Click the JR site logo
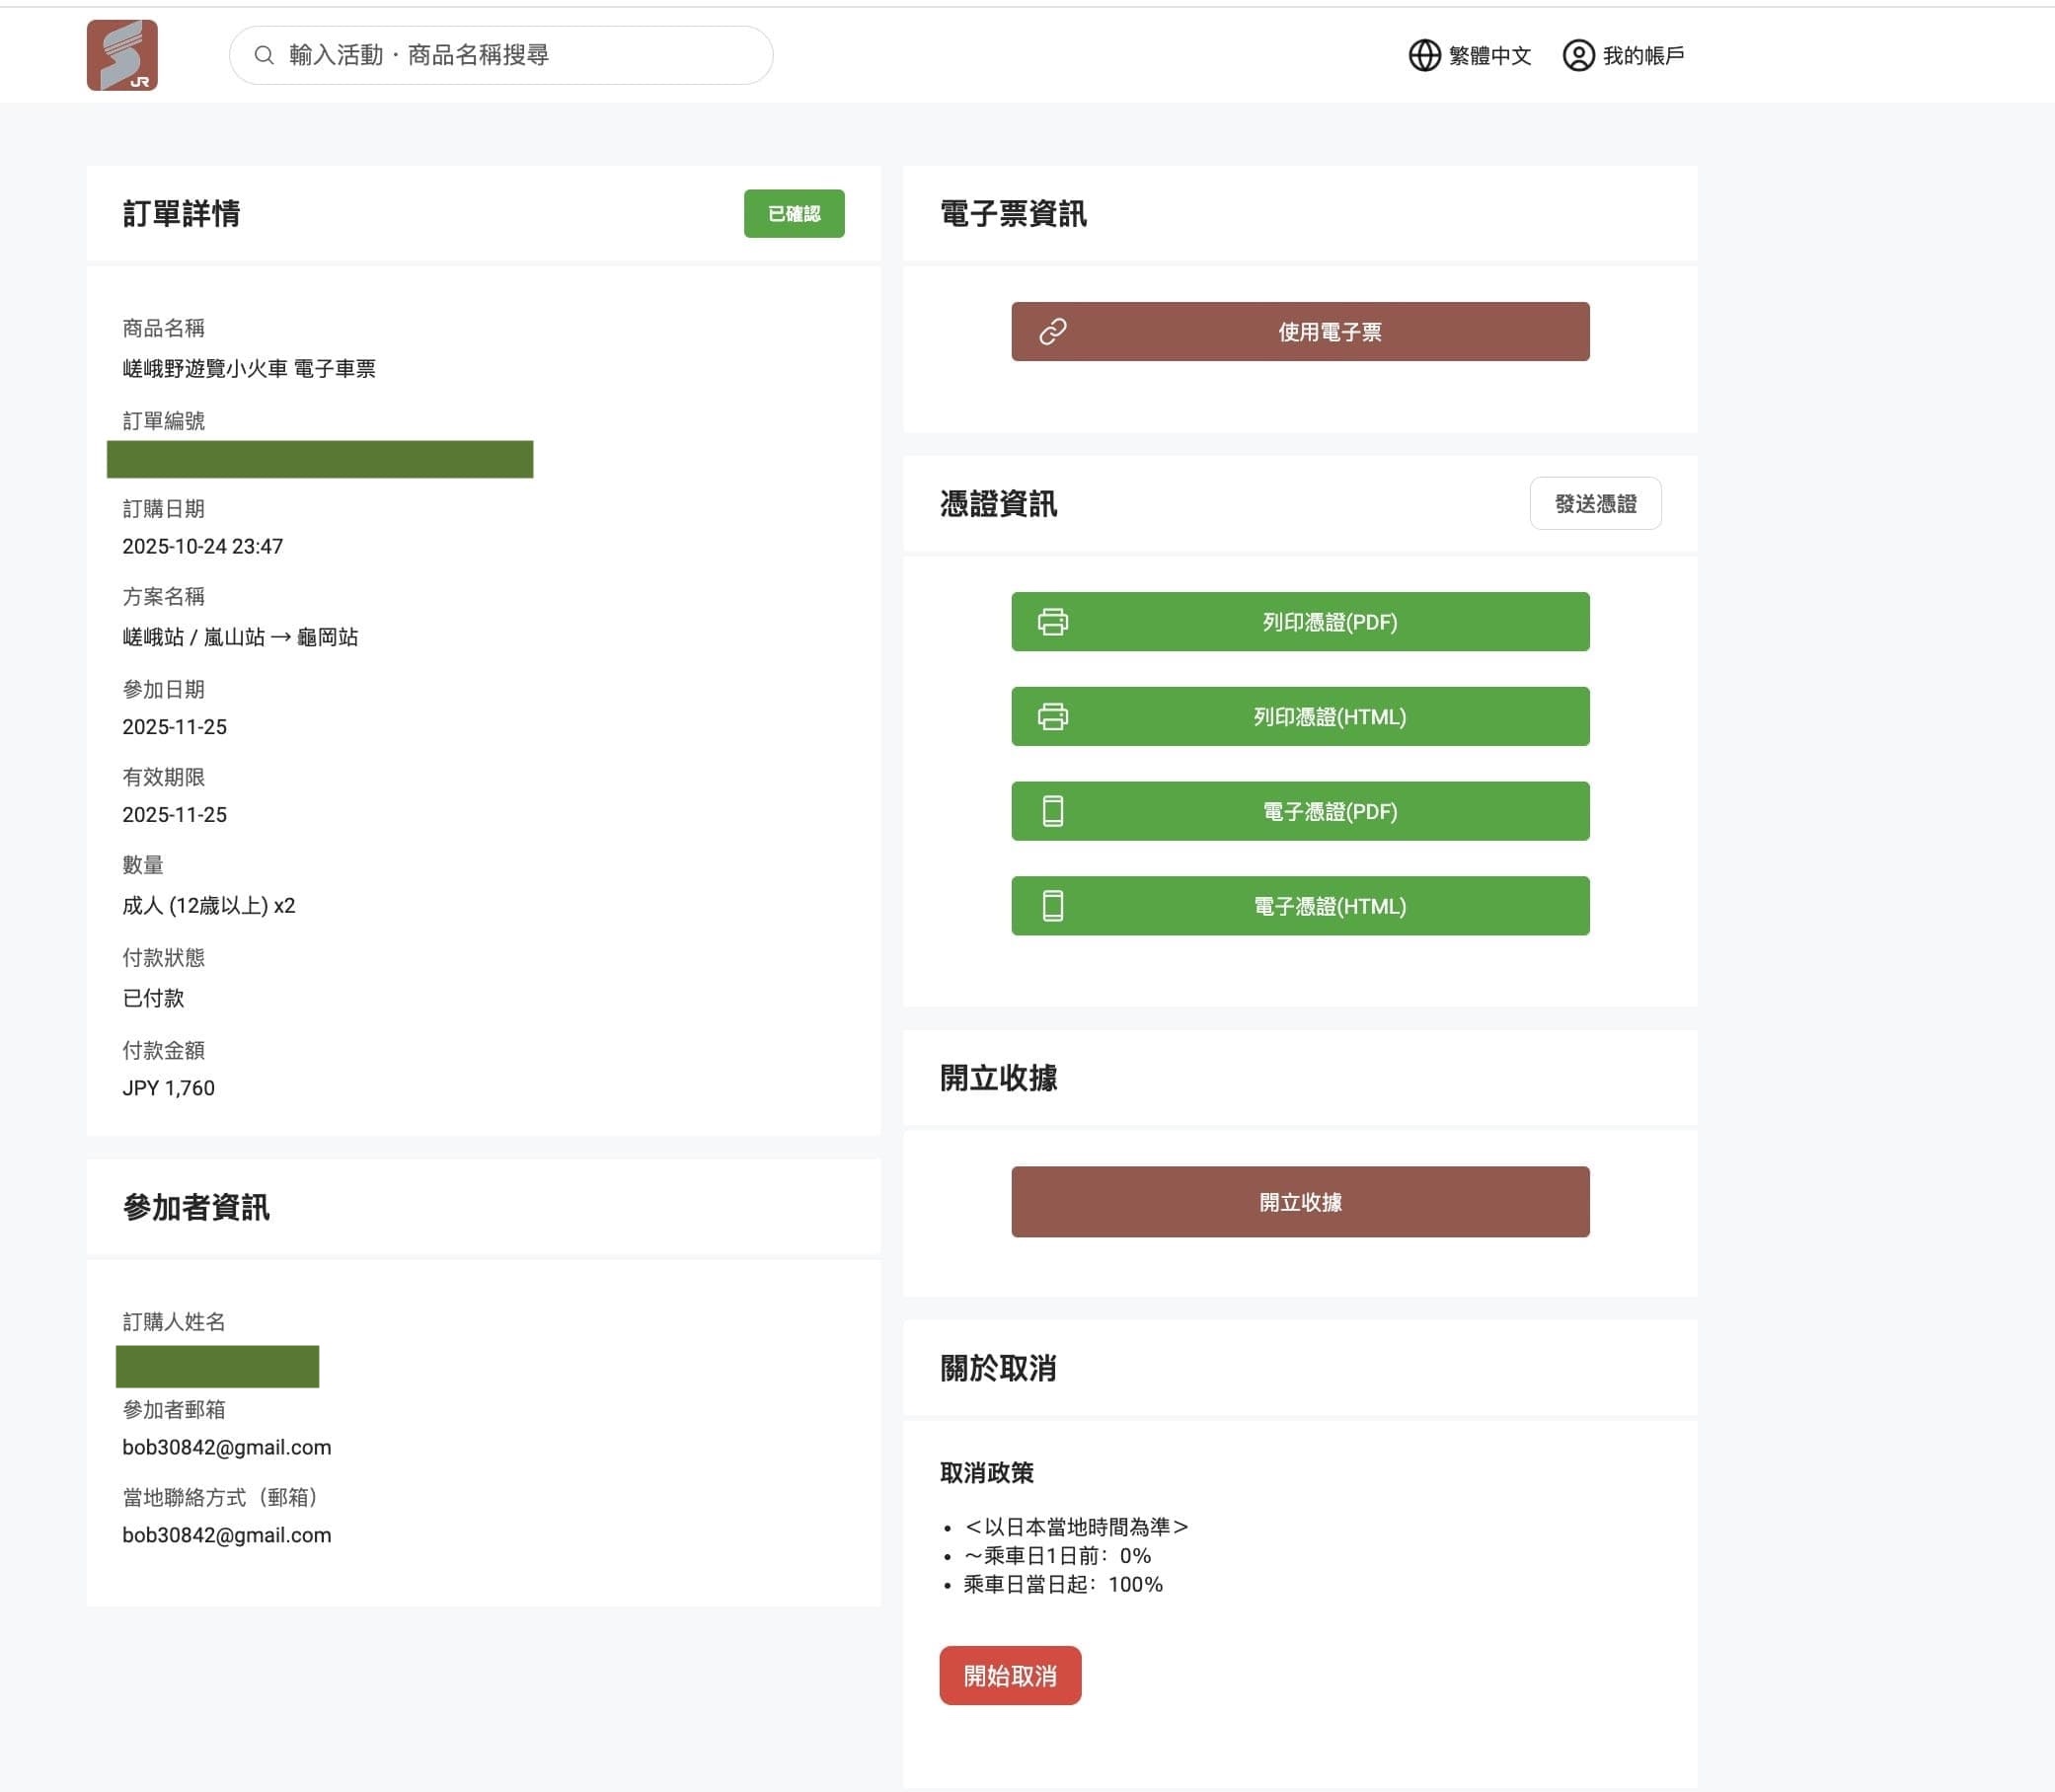 point(122,55)
